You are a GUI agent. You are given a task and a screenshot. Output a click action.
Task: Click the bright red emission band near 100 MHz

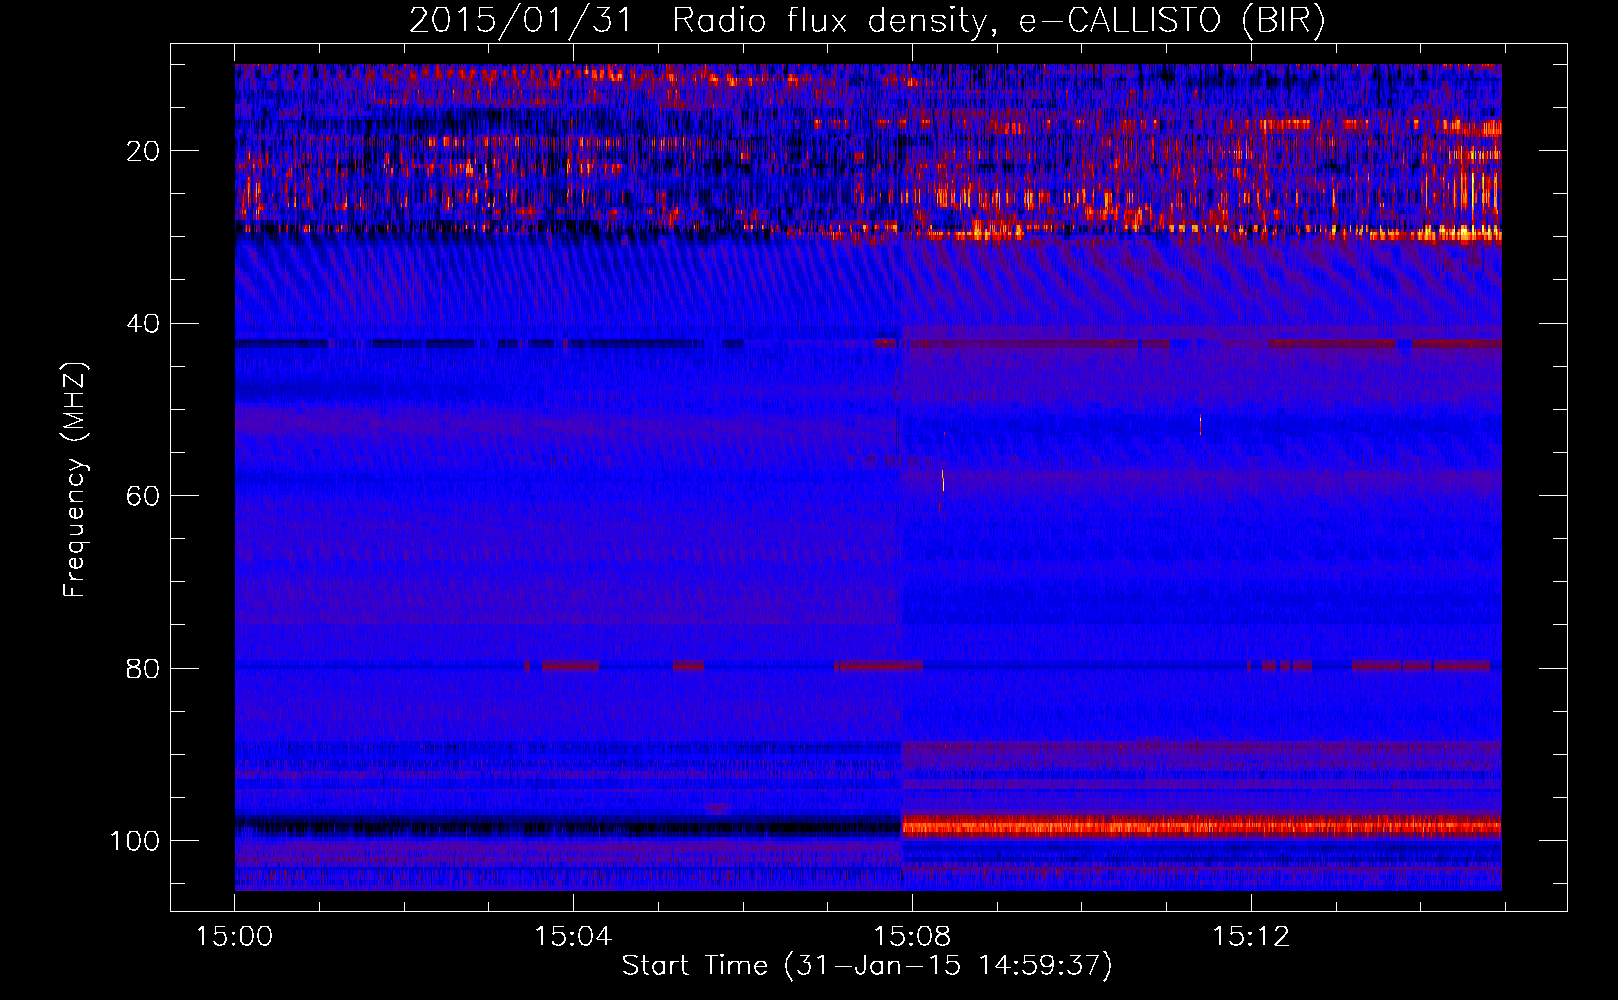click(1201, 826)
